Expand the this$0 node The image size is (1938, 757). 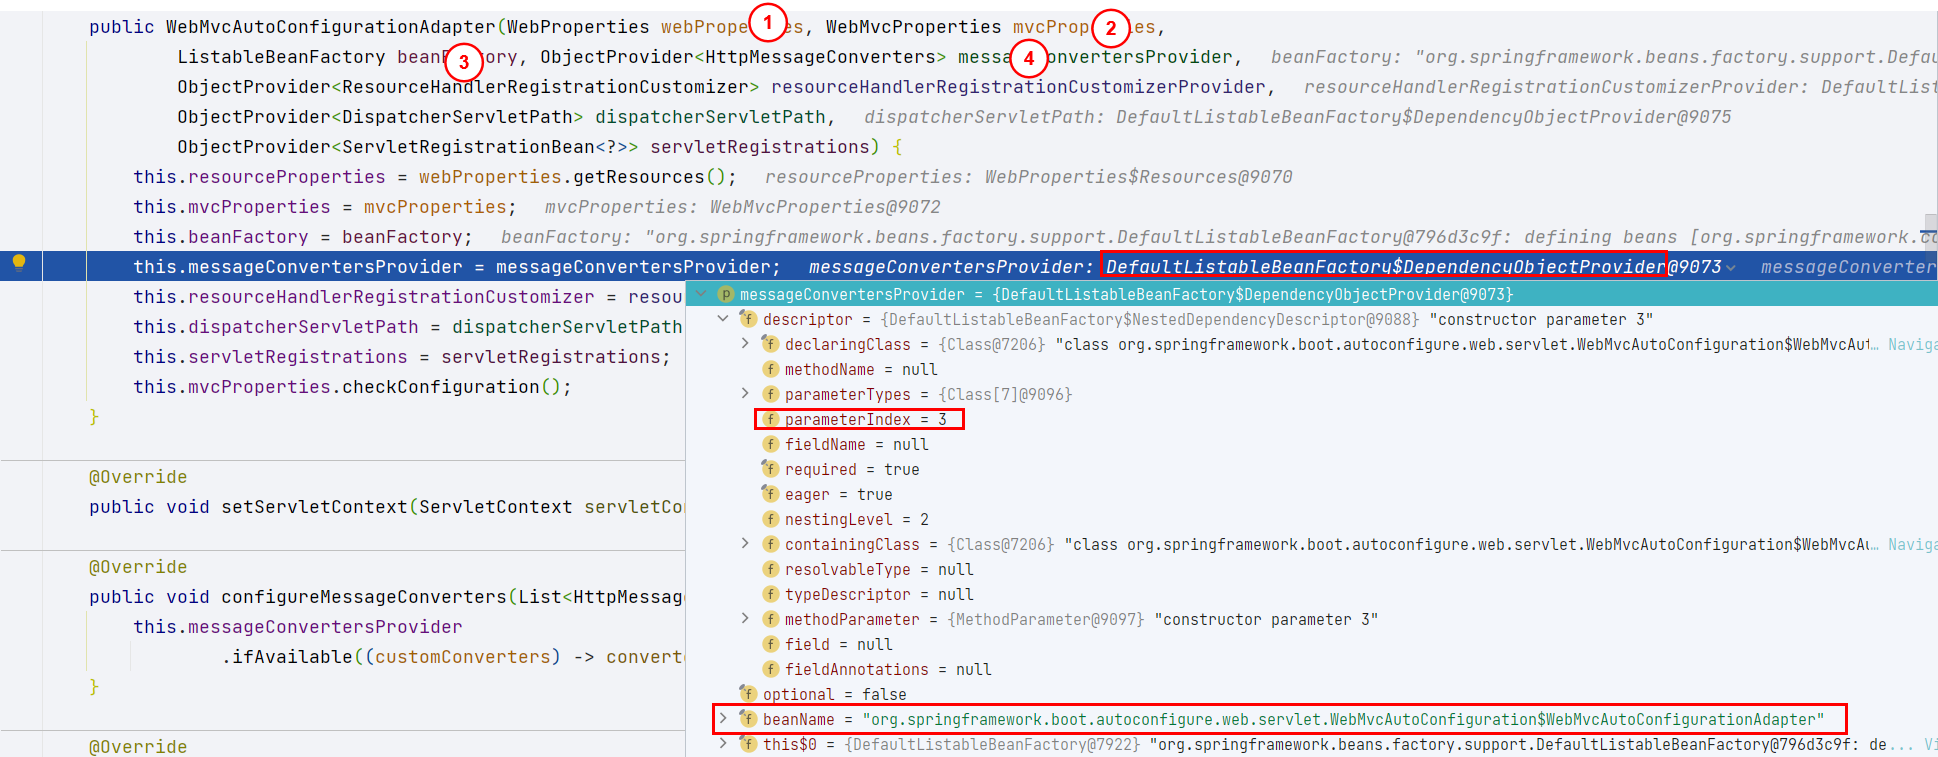723,744
